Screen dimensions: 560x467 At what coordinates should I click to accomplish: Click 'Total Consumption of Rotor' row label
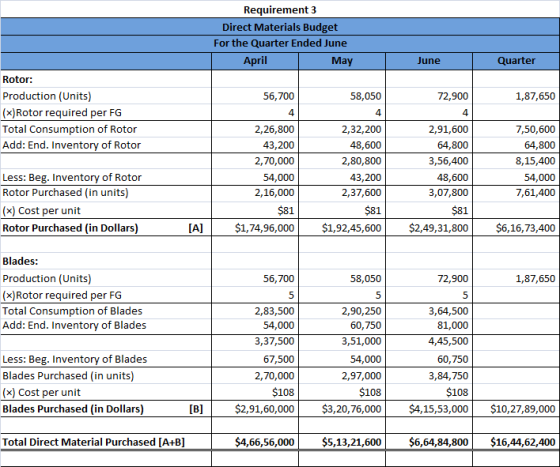[x=70, y=129]
